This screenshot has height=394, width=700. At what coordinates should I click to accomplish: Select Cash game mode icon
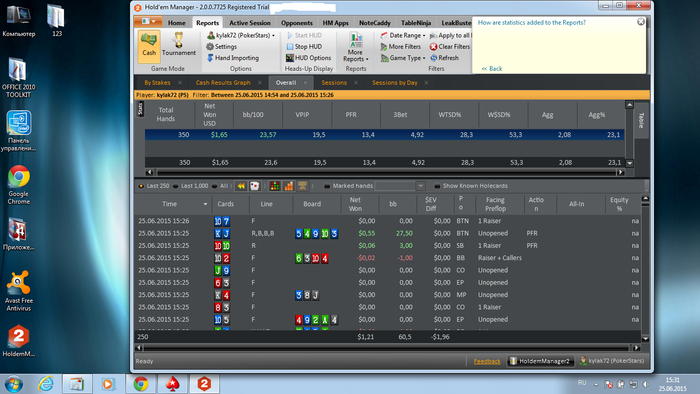[x=149, y=45]
